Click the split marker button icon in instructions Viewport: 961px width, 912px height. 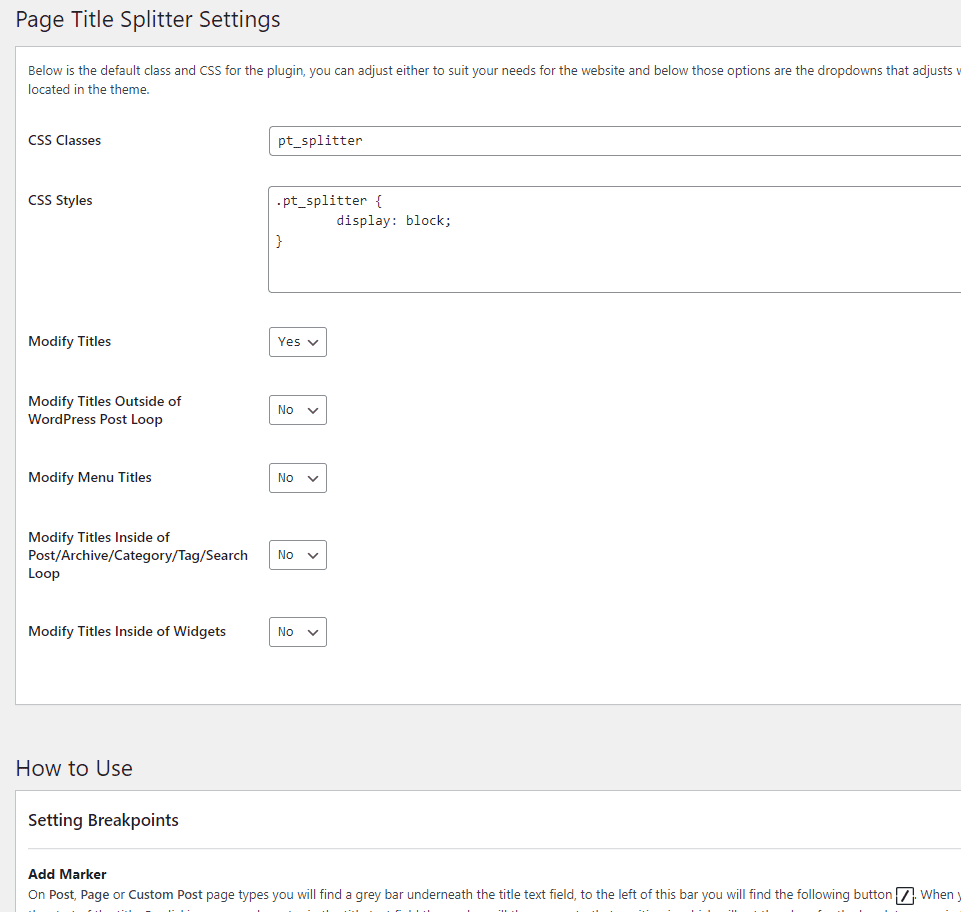[903, 894]
